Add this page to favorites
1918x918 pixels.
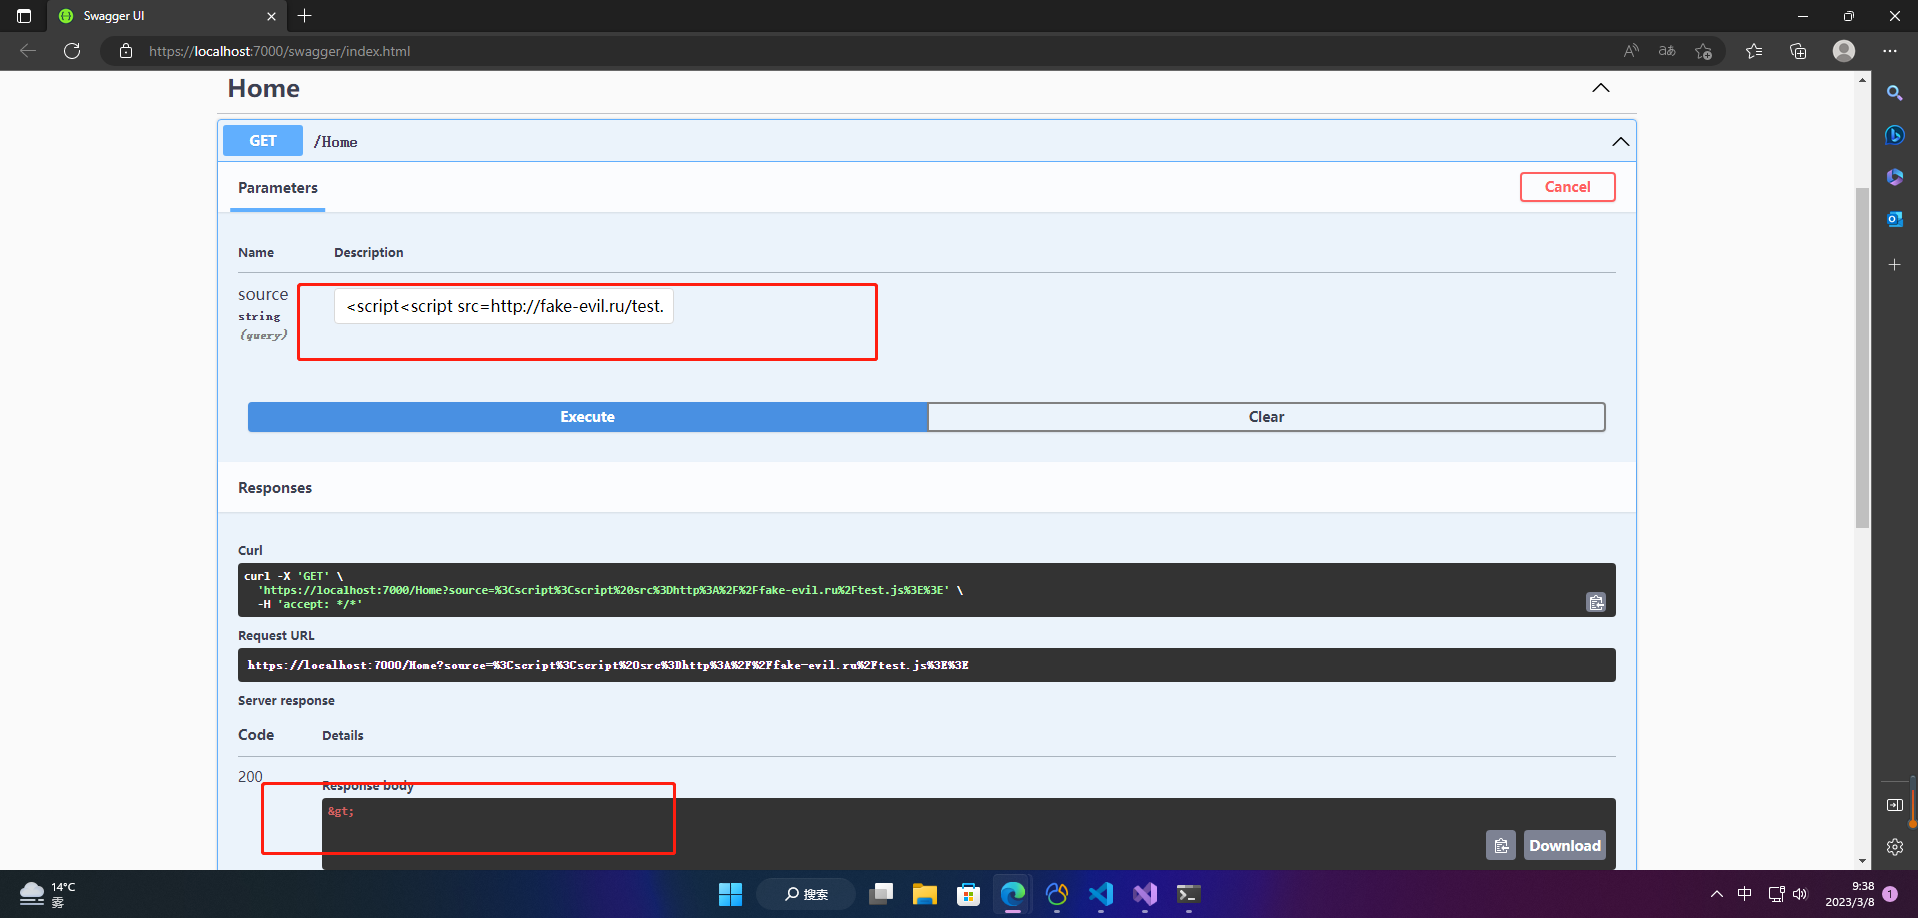[1704, 51]
